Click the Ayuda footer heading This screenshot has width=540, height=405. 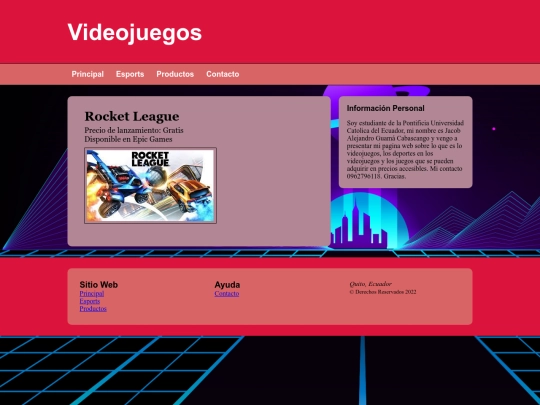click(x=227, y=285)
